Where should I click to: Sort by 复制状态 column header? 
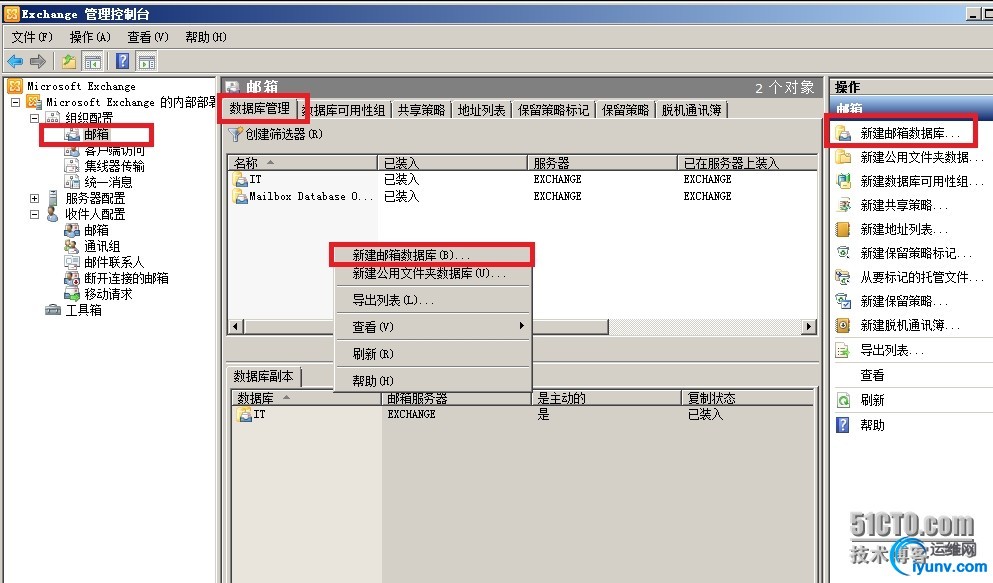748,398
